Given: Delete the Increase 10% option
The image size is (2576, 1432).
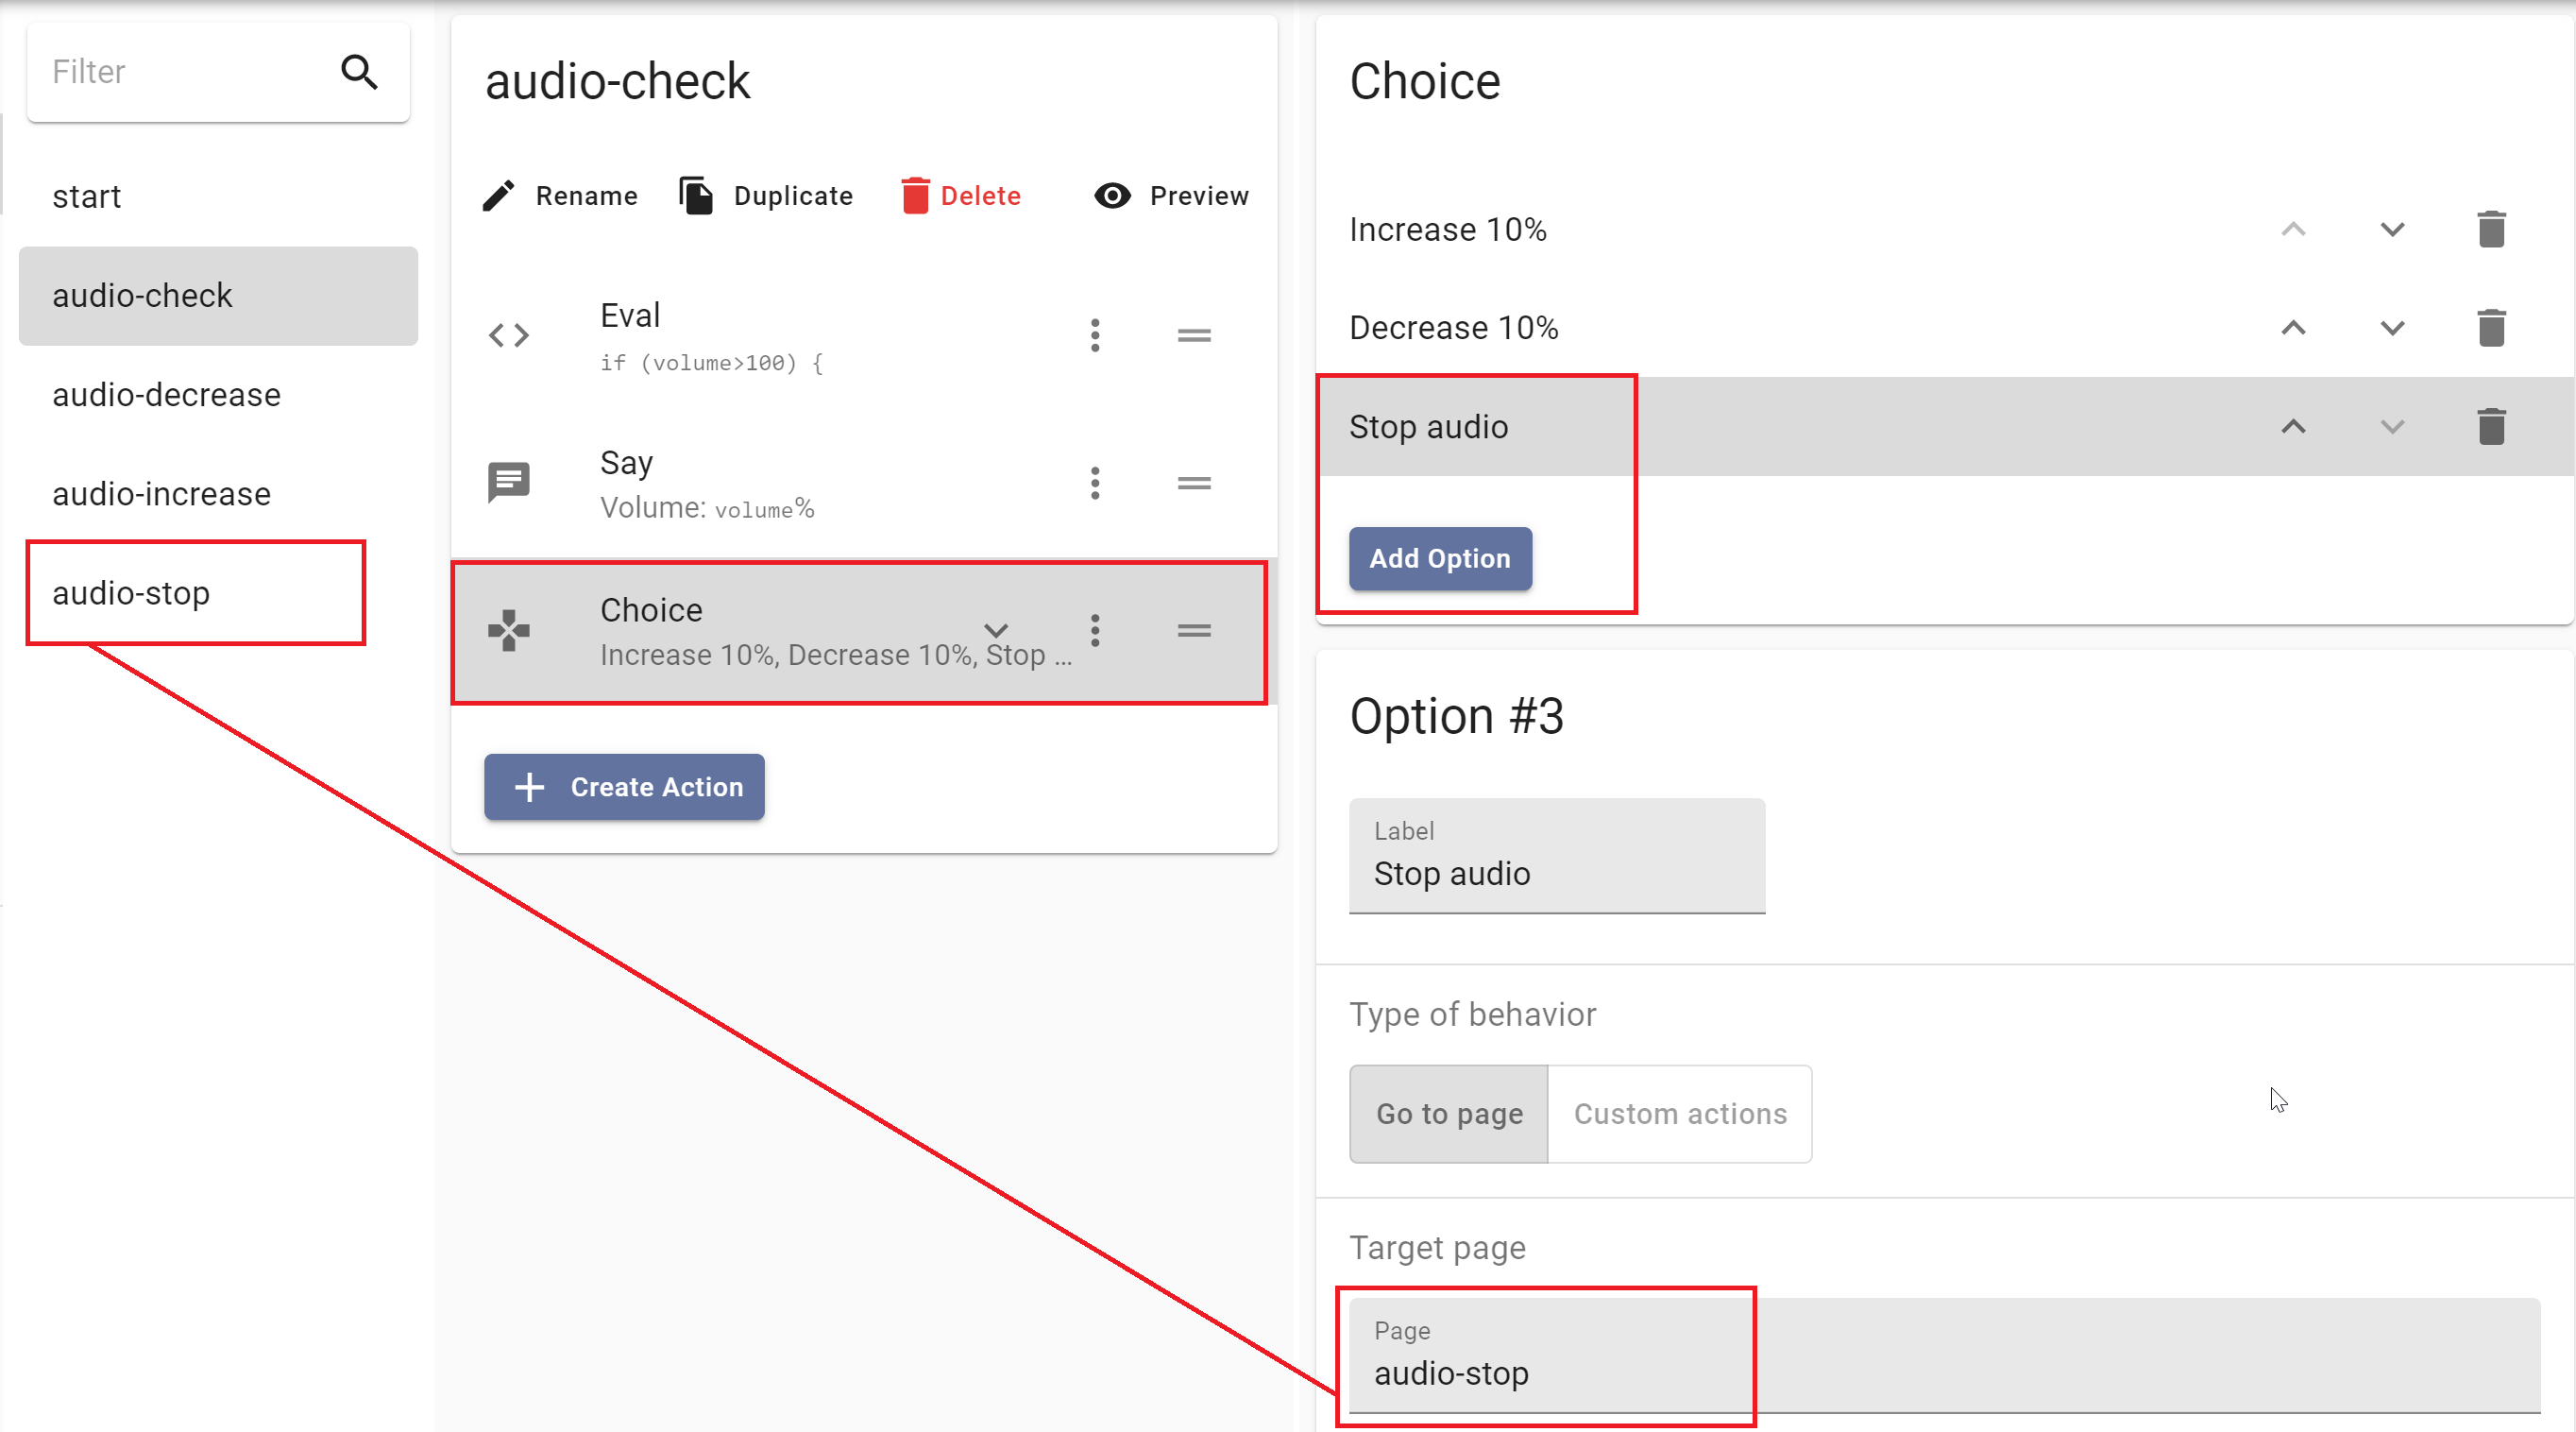Looking at the screenshot, I should coord(2491,230).
